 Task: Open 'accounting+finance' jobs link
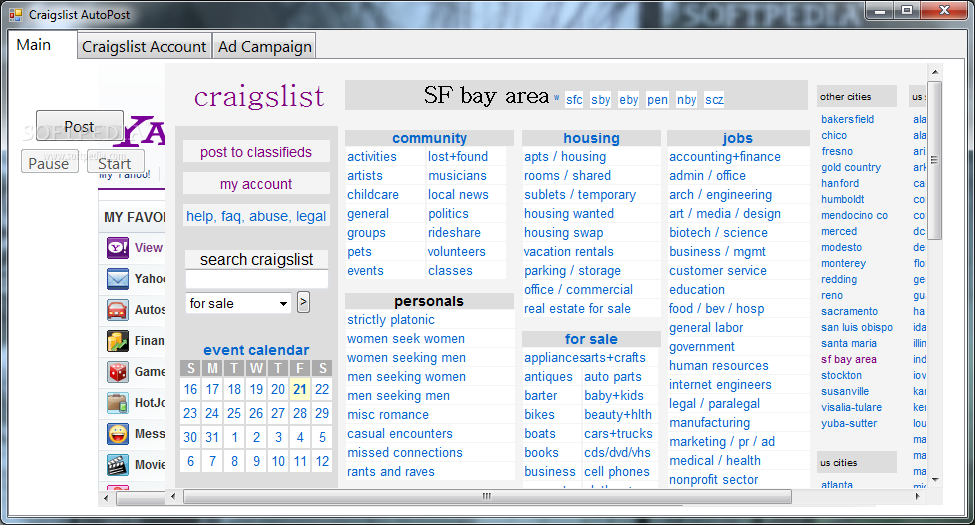pos(724,157)
